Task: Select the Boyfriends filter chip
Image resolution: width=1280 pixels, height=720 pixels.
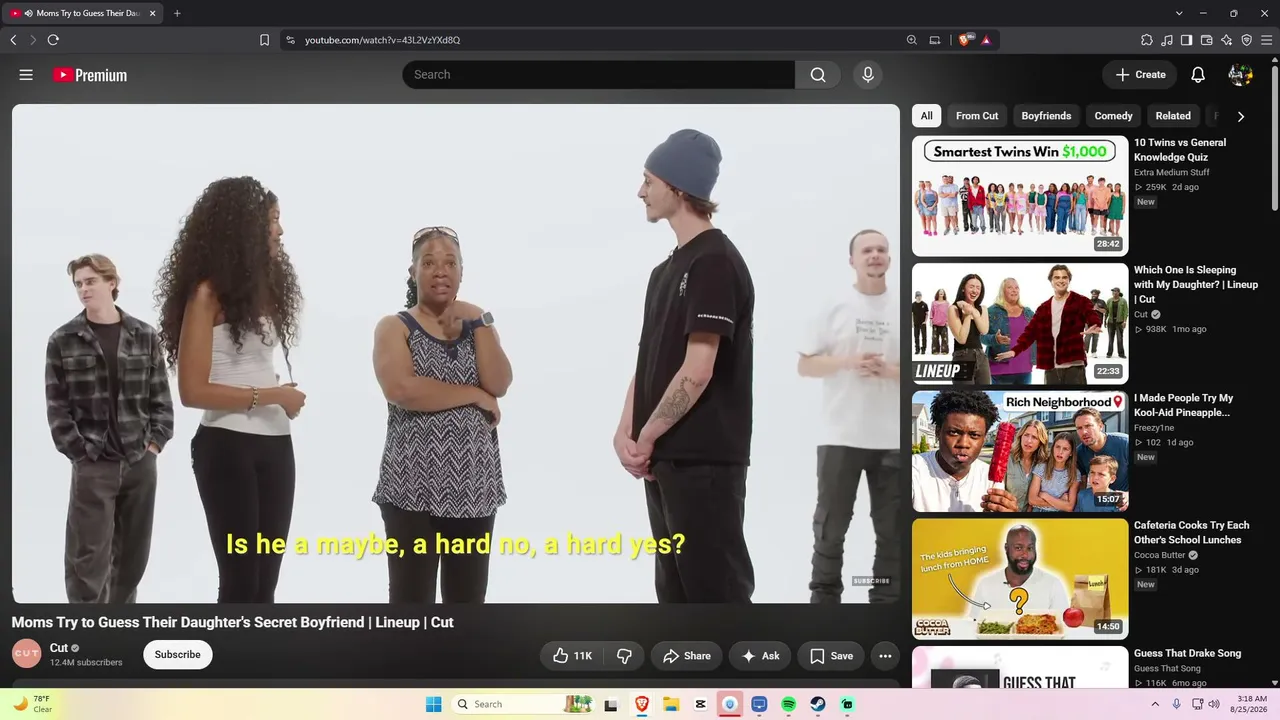Action: pos(1046,116)
